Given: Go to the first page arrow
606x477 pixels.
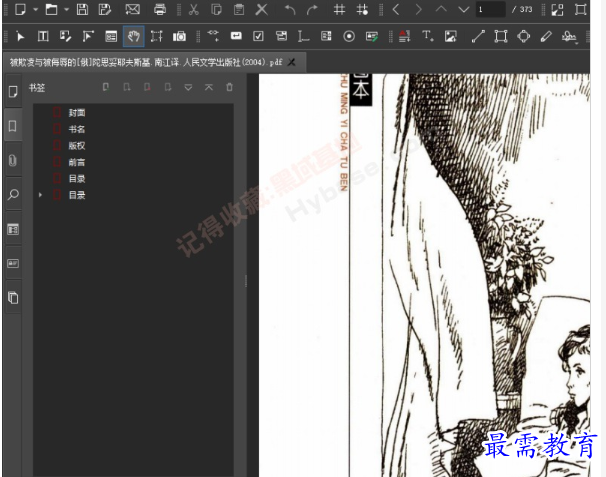Looking at the screenshot, I should (396, 9).
